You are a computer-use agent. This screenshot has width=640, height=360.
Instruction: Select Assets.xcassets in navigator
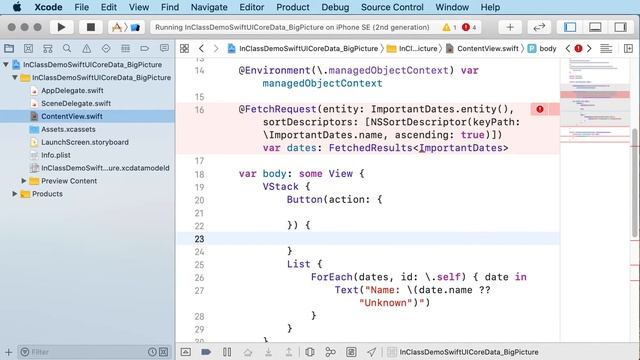(68, 129)
